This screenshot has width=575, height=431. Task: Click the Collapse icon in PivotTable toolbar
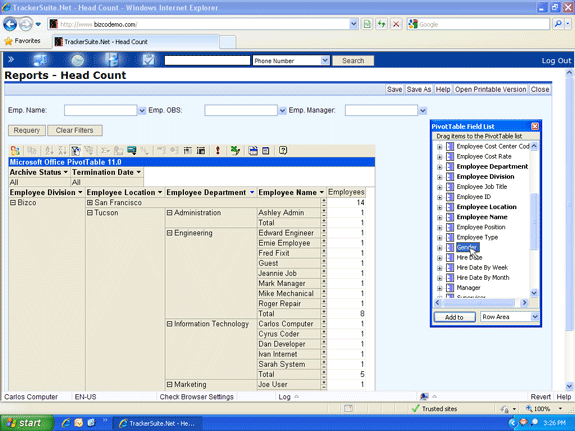click(x=161, y=150)
